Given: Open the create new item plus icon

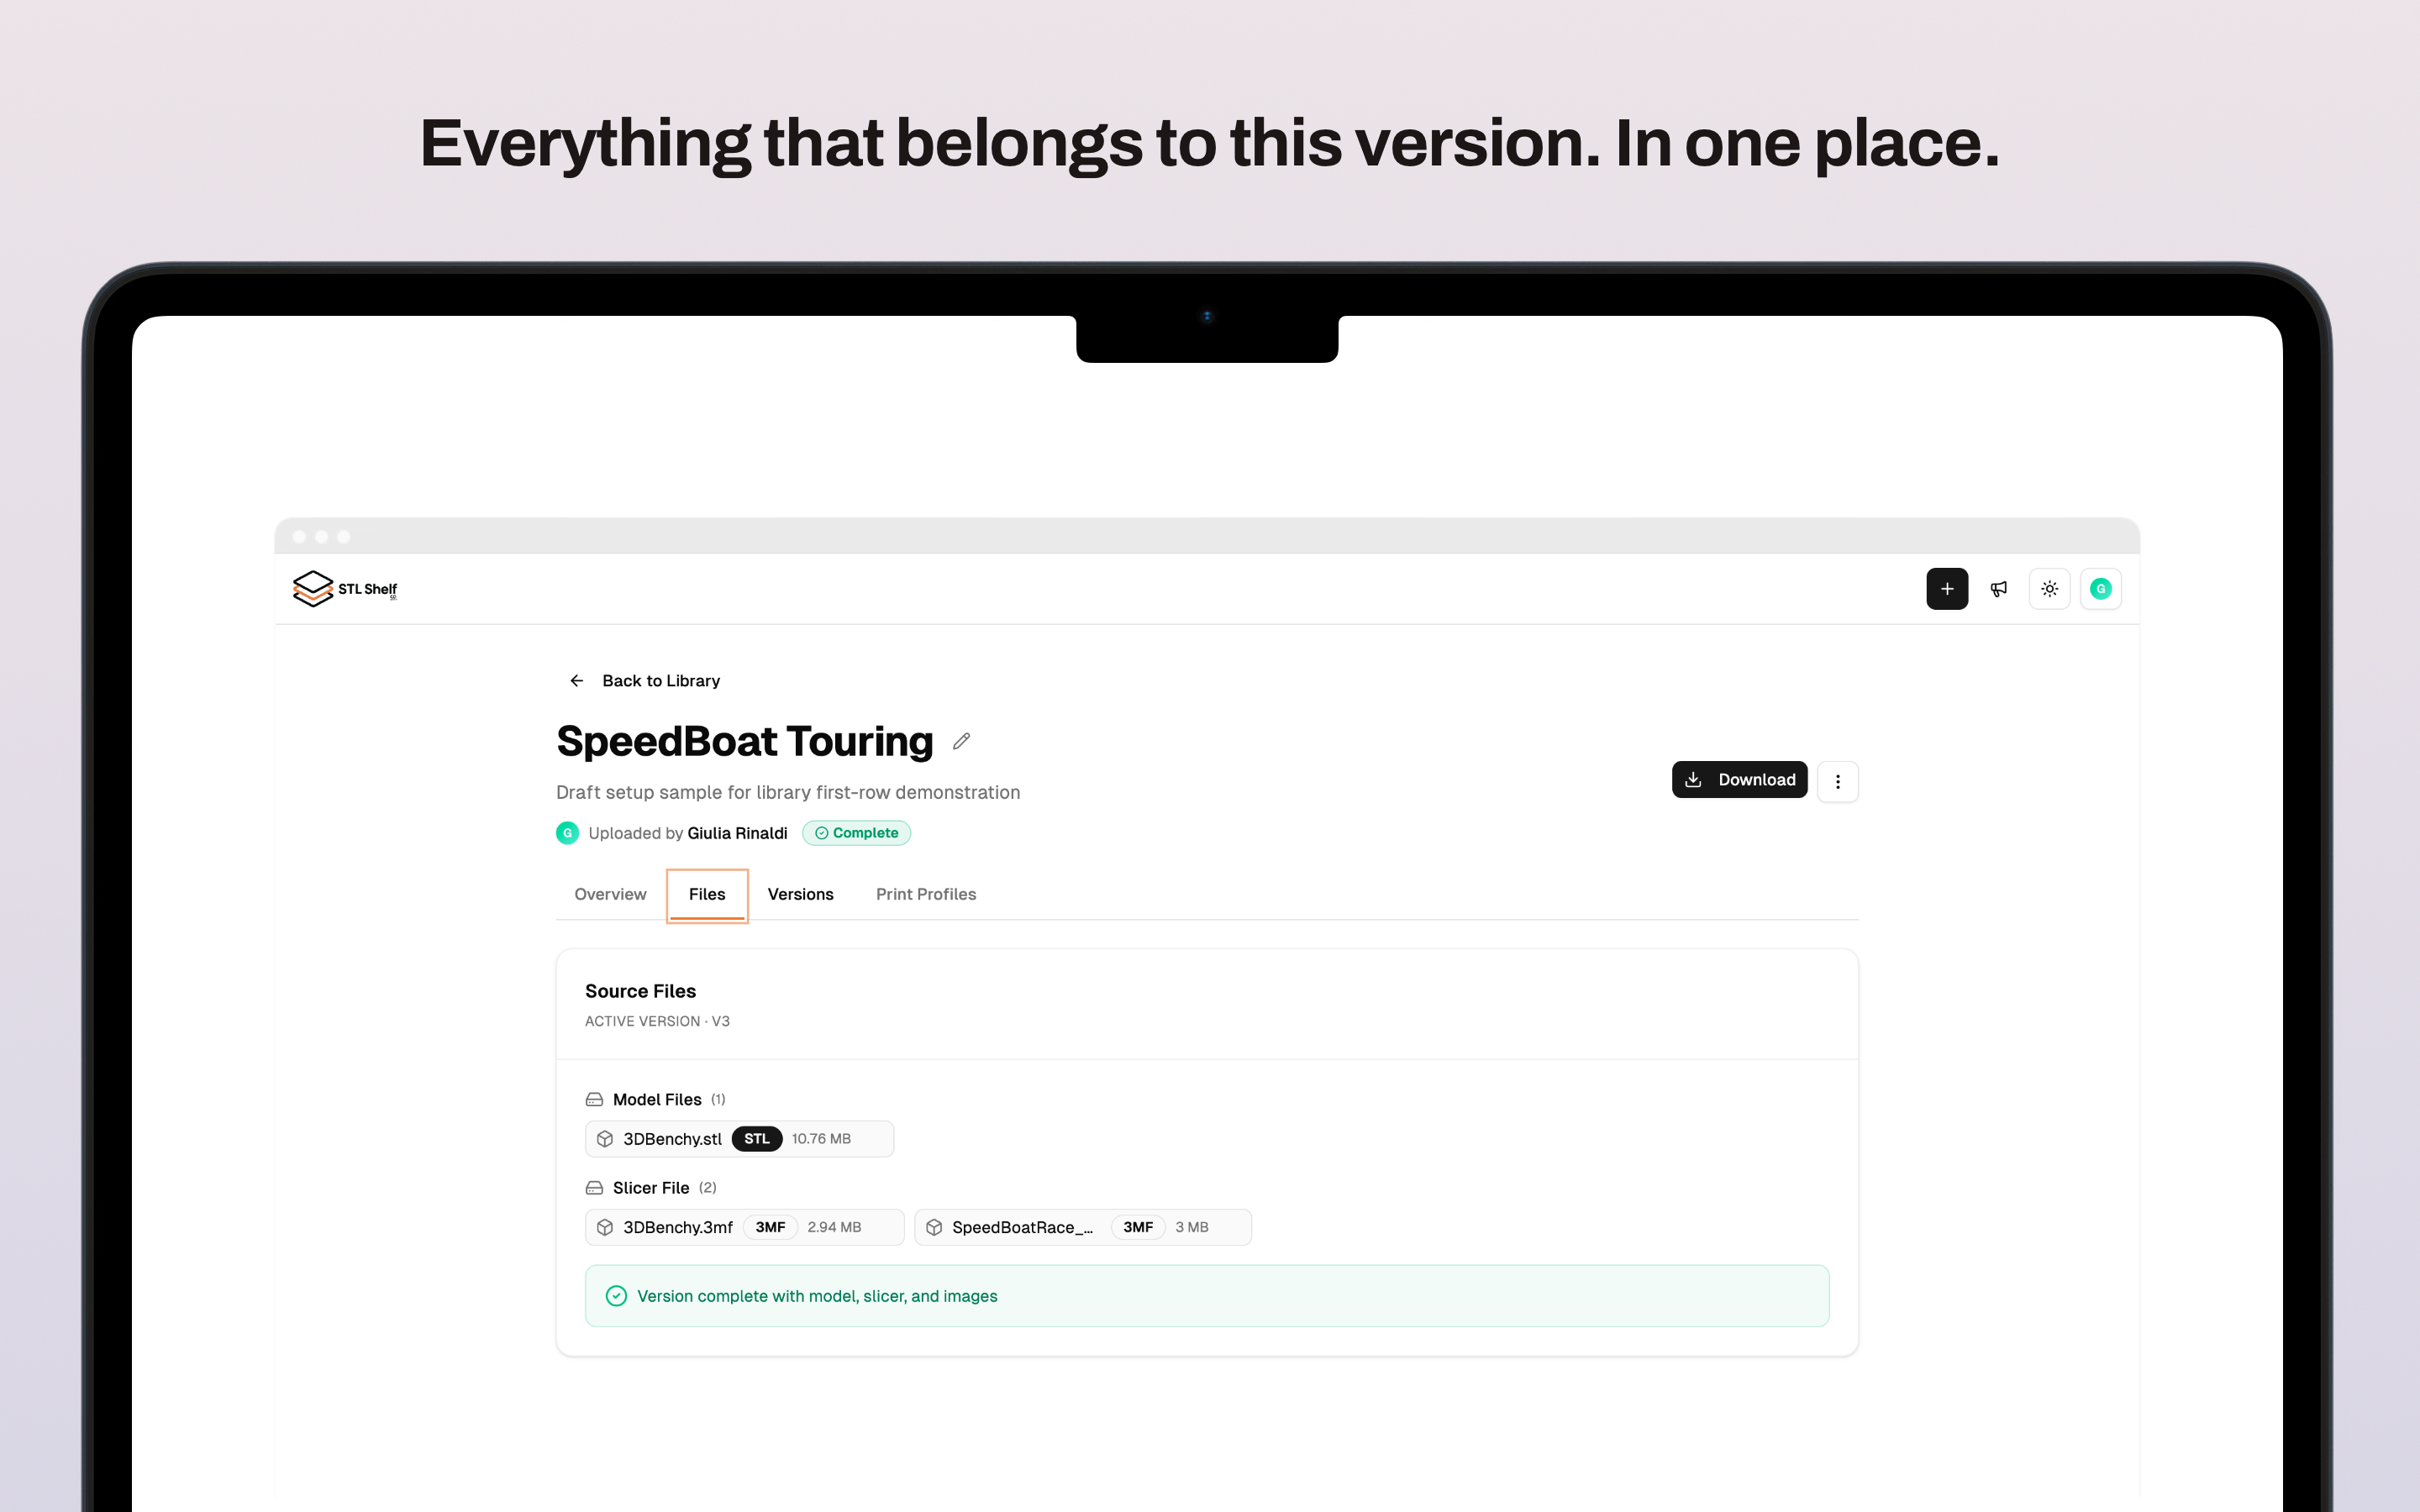Looking at the screenshot, I should point(1947,589).
